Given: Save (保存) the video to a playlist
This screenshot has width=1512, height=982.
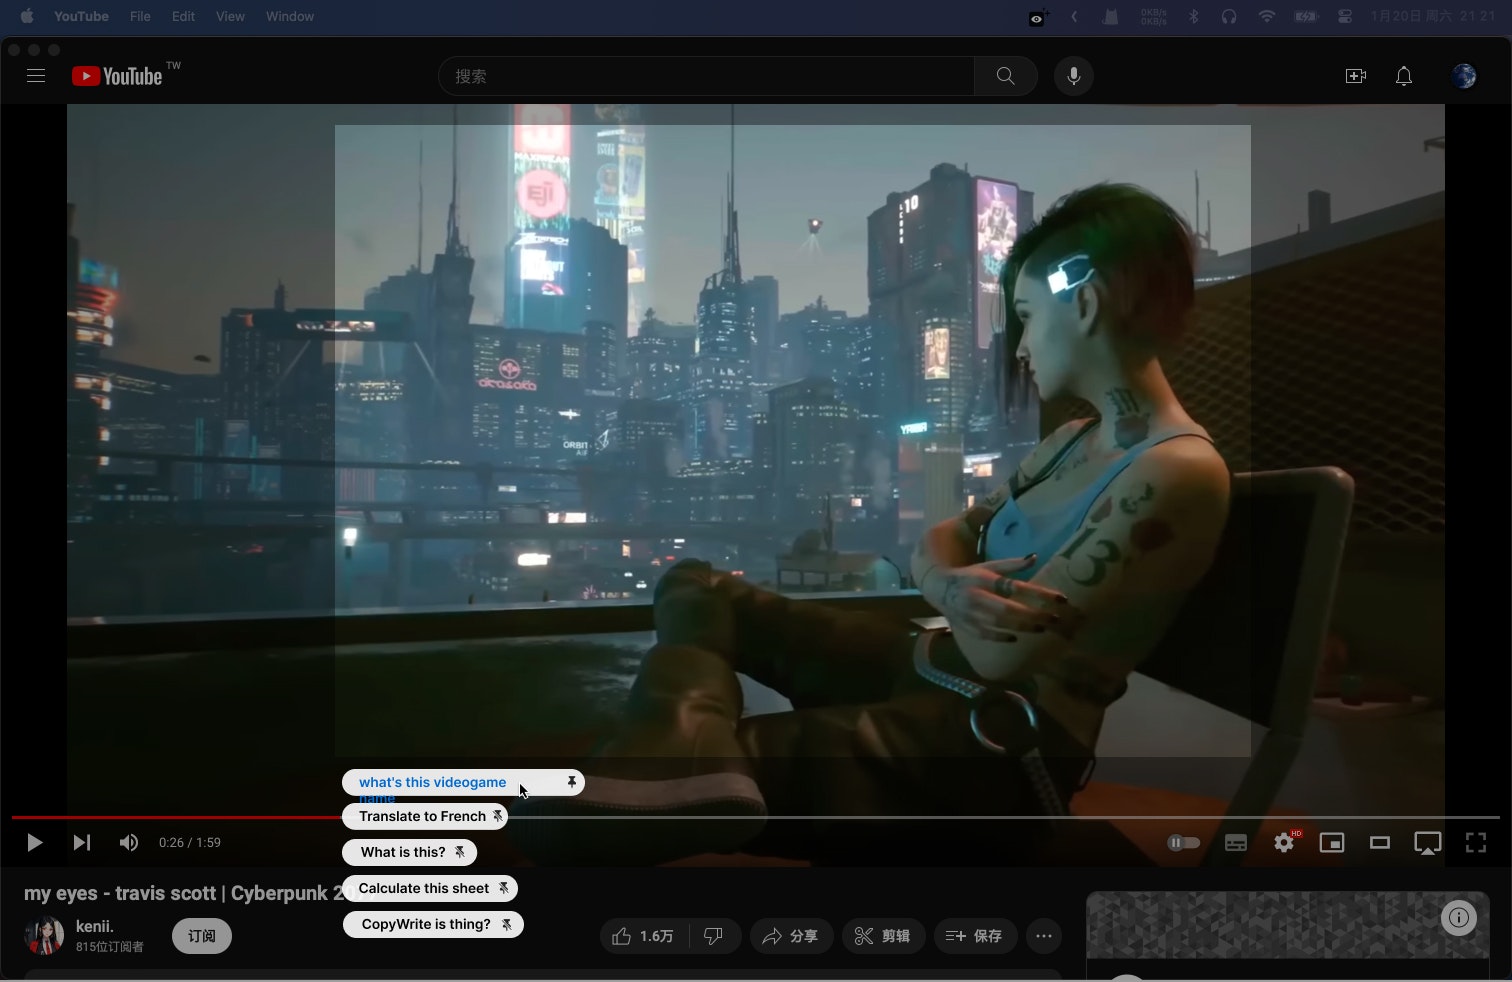Looking at the screenshot, I should click(x=975, y=936).
